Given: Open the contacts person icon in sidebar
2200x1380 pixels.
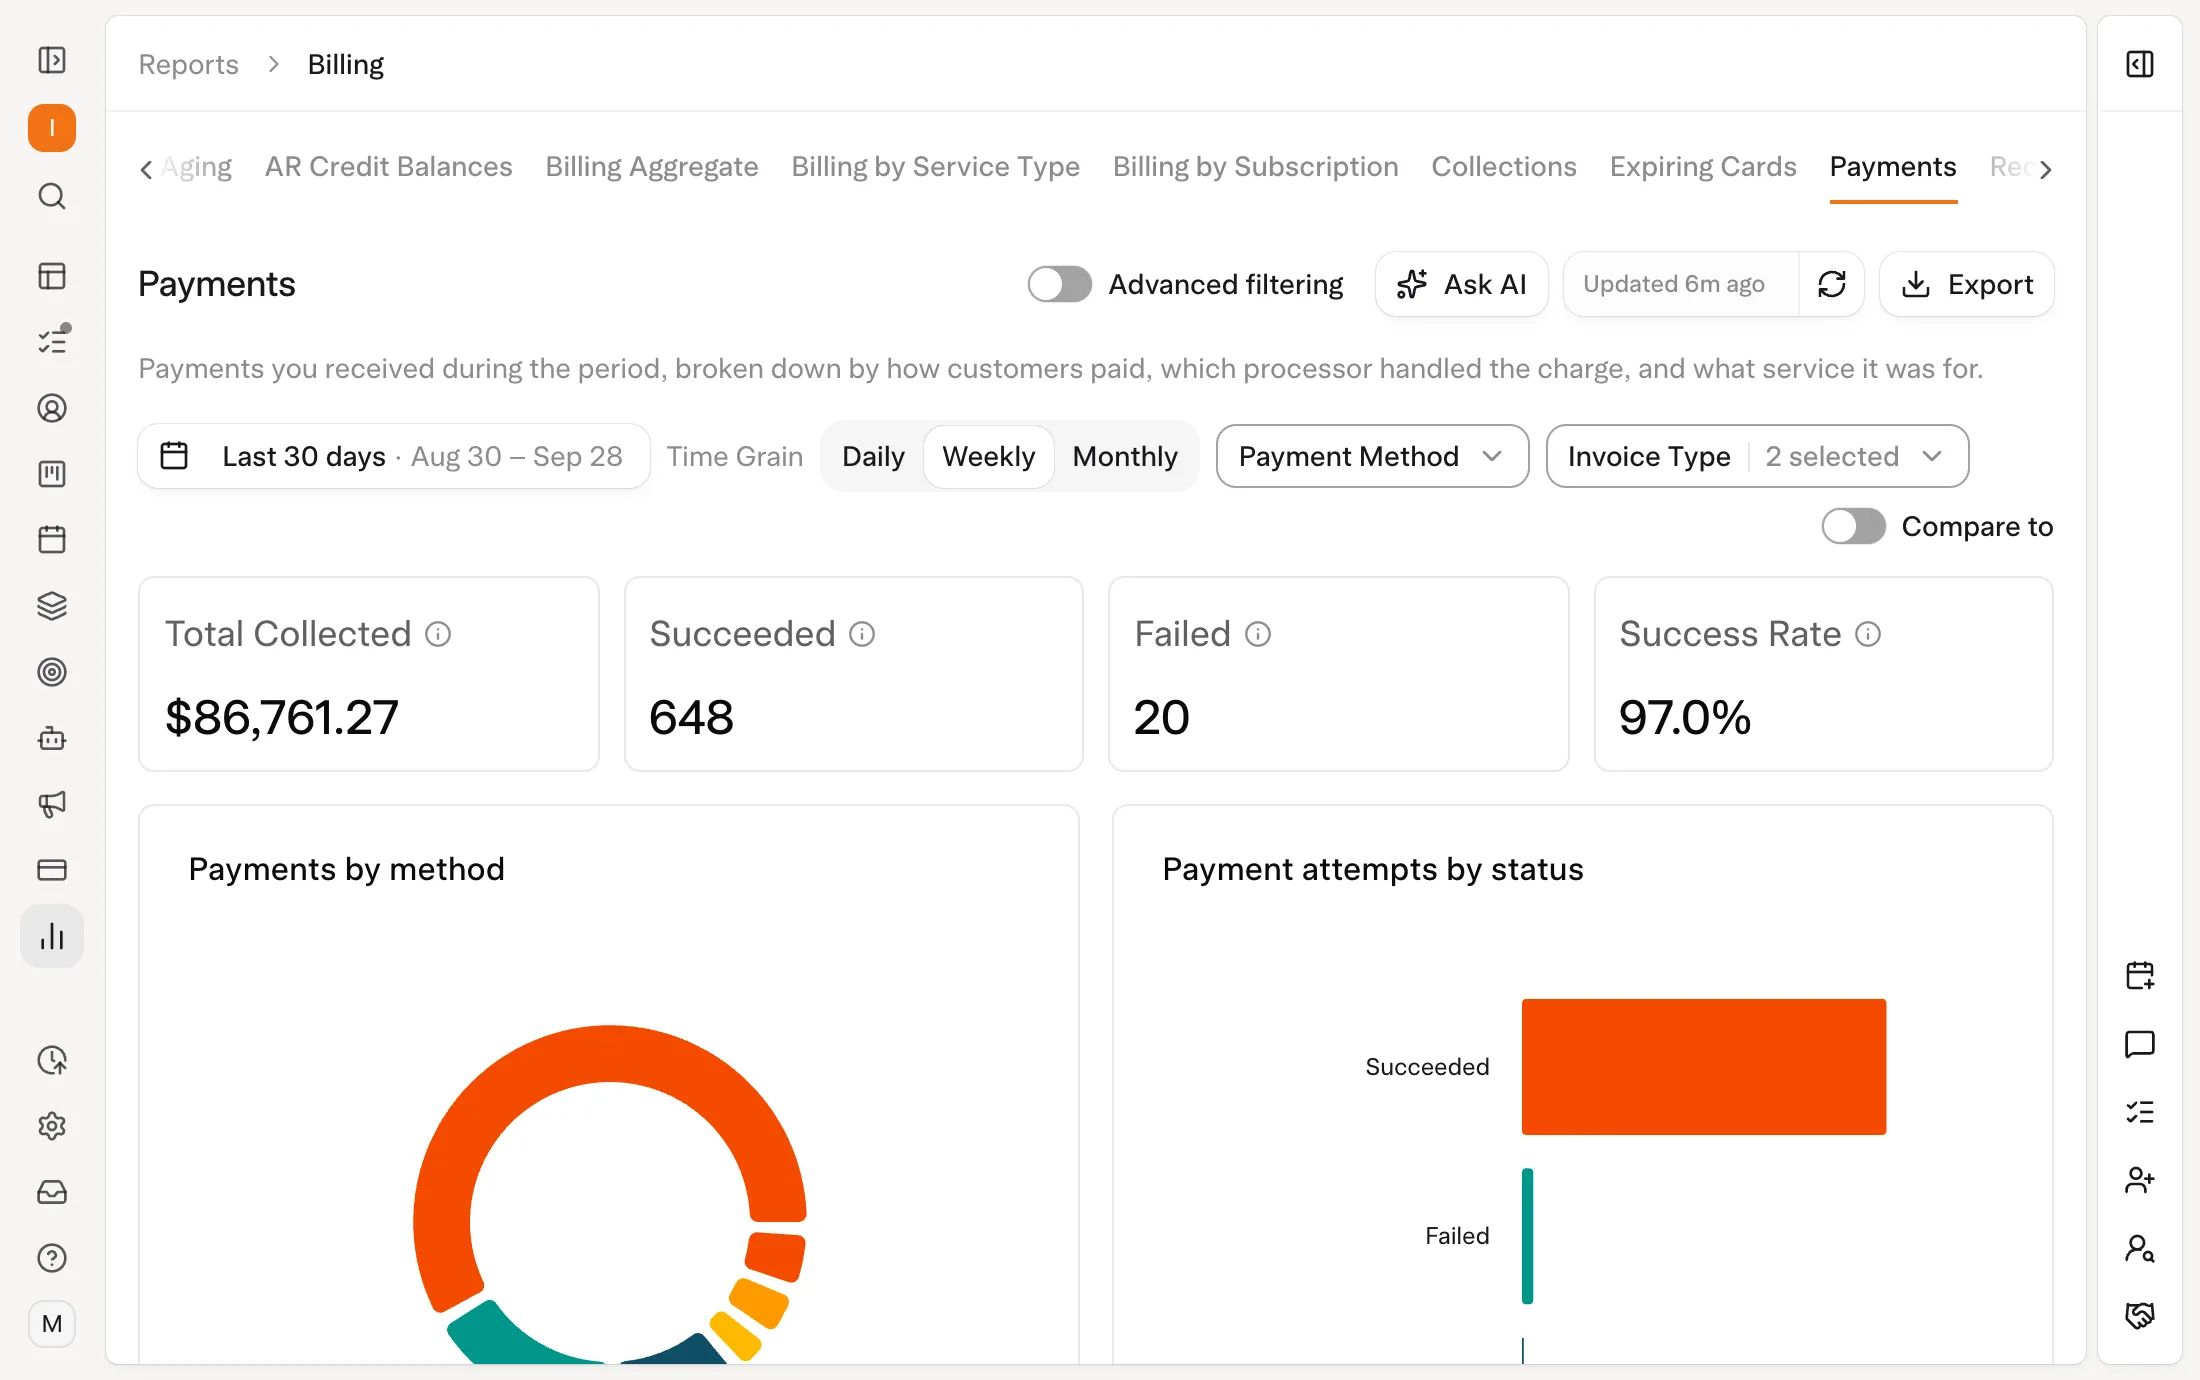Looking at the screenshot, I should tap(52, 408).
